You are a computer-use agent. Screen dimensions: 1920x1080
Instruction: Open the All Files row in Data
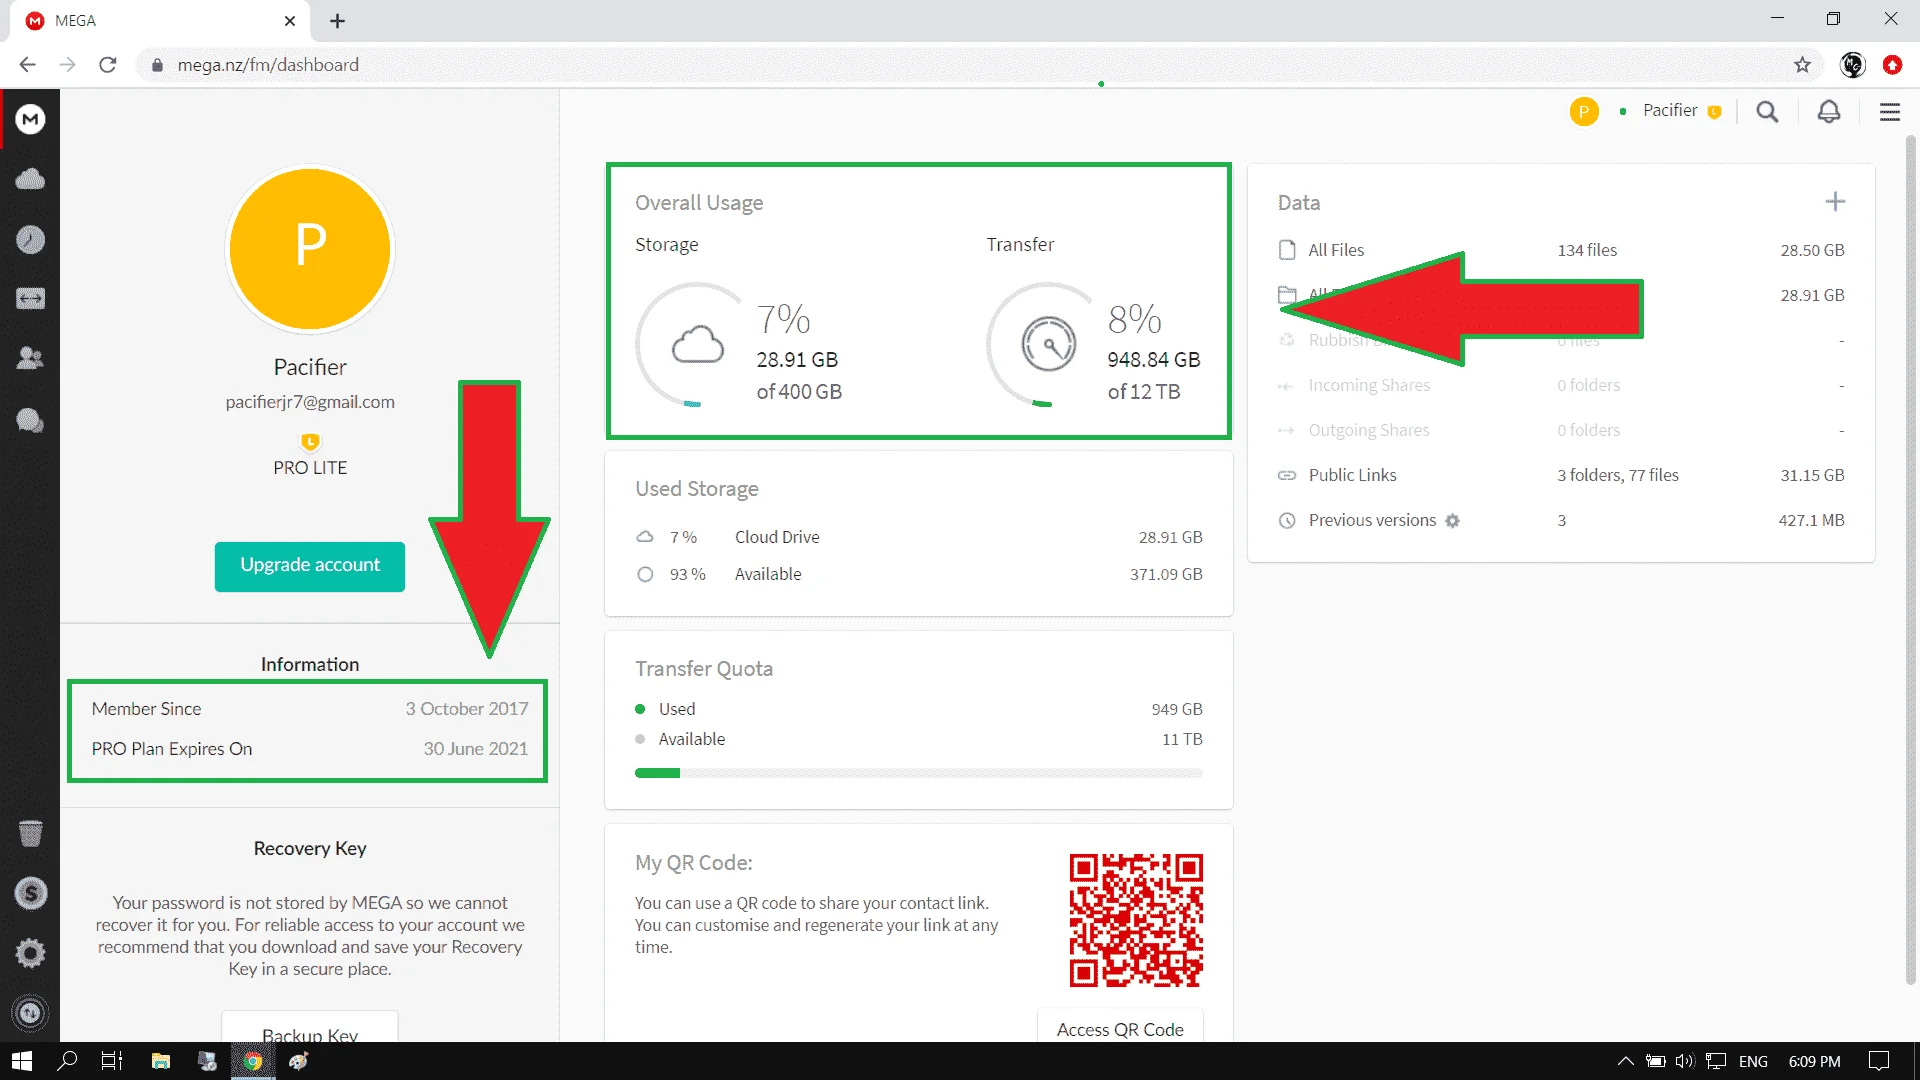(x=1560, y=250)
